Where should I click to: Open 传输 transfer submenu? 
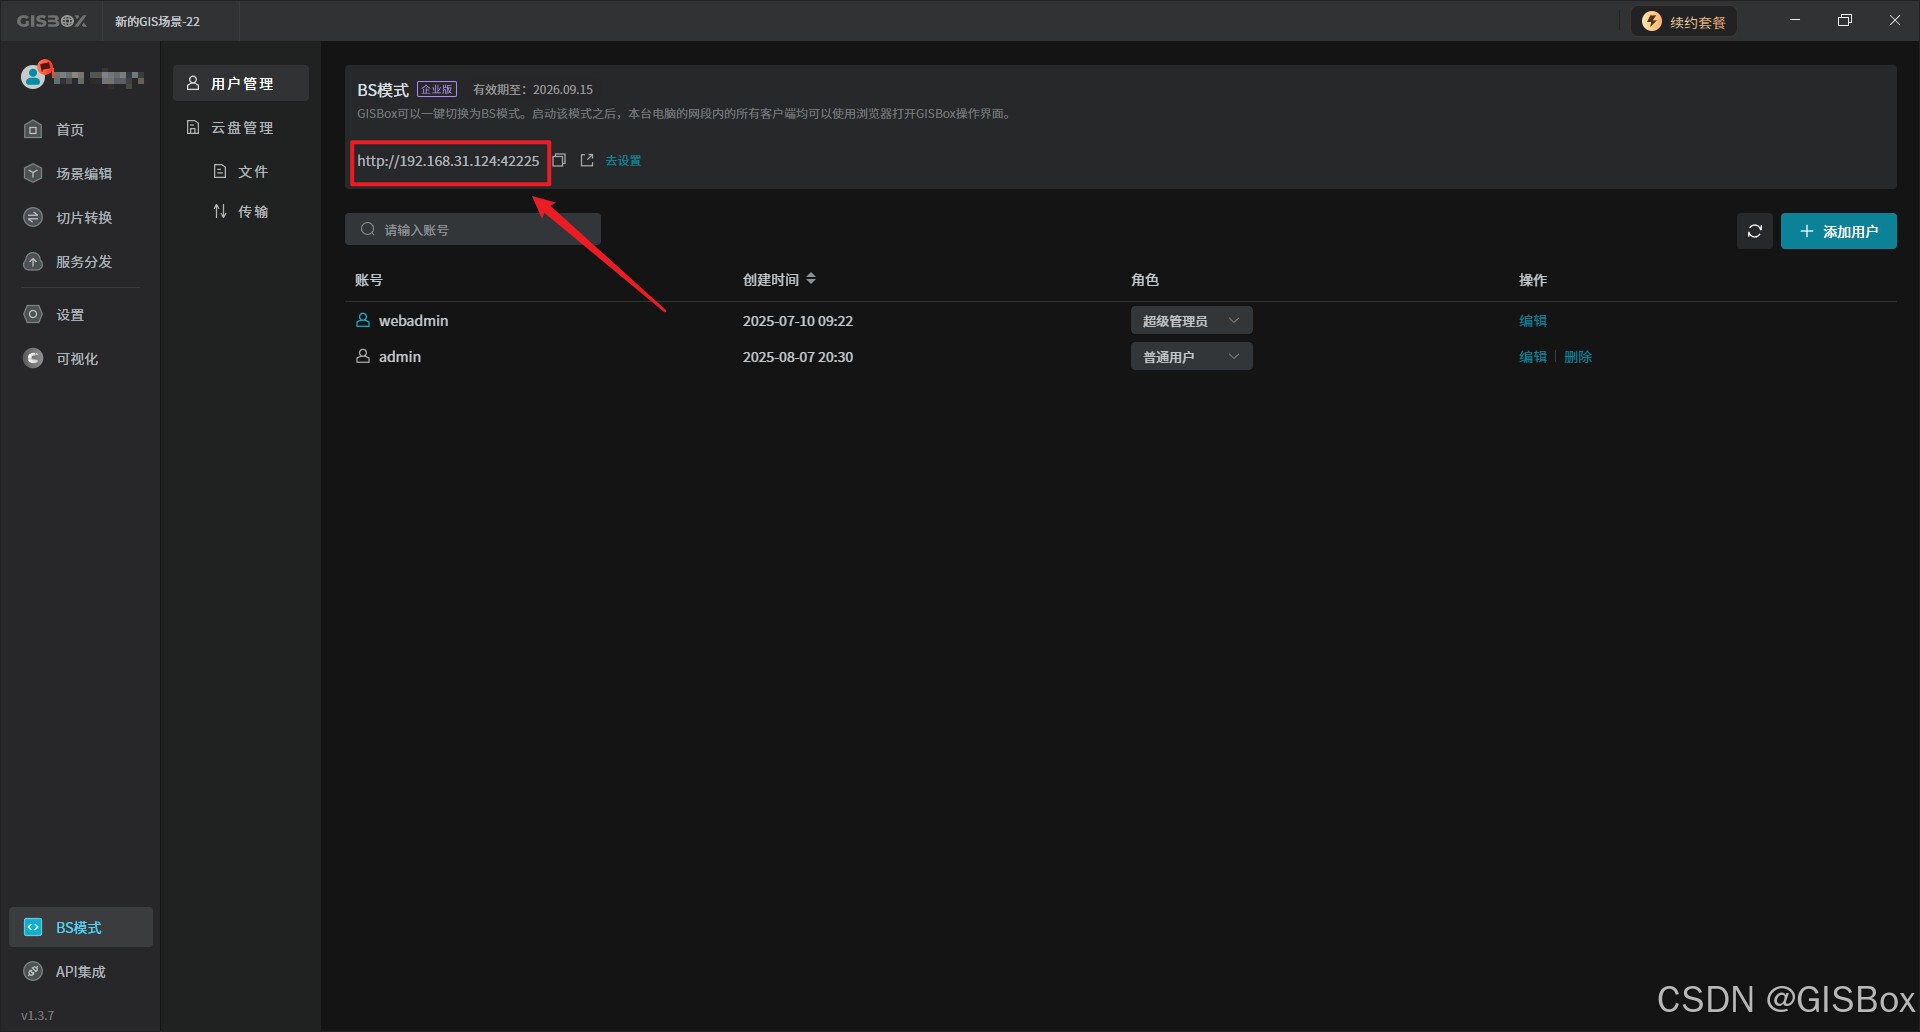click(241, 212)
